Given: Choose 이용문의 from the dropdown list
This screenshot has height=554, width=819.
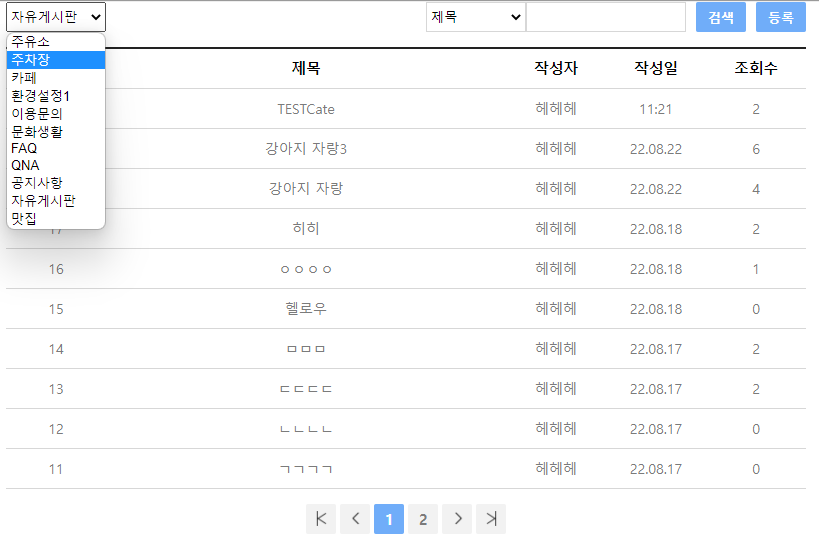Looking at the screenshot, I should point(56,113).
